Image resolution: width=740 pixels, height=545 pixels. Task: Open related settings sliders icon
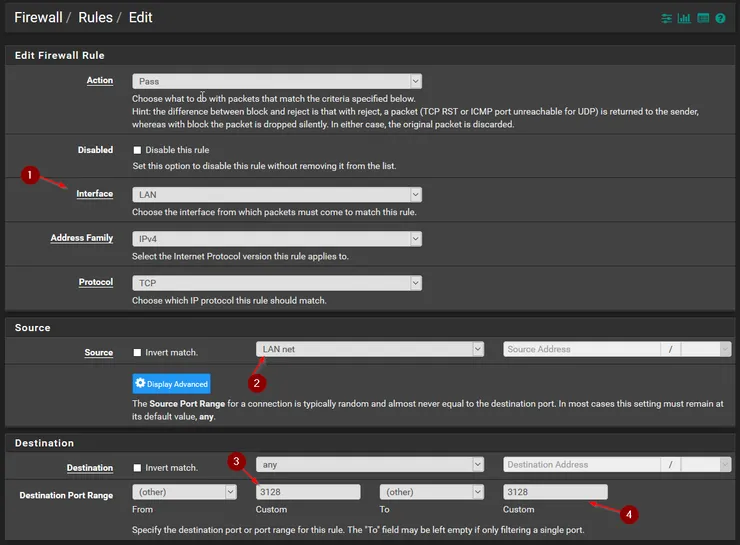(667, 18)
